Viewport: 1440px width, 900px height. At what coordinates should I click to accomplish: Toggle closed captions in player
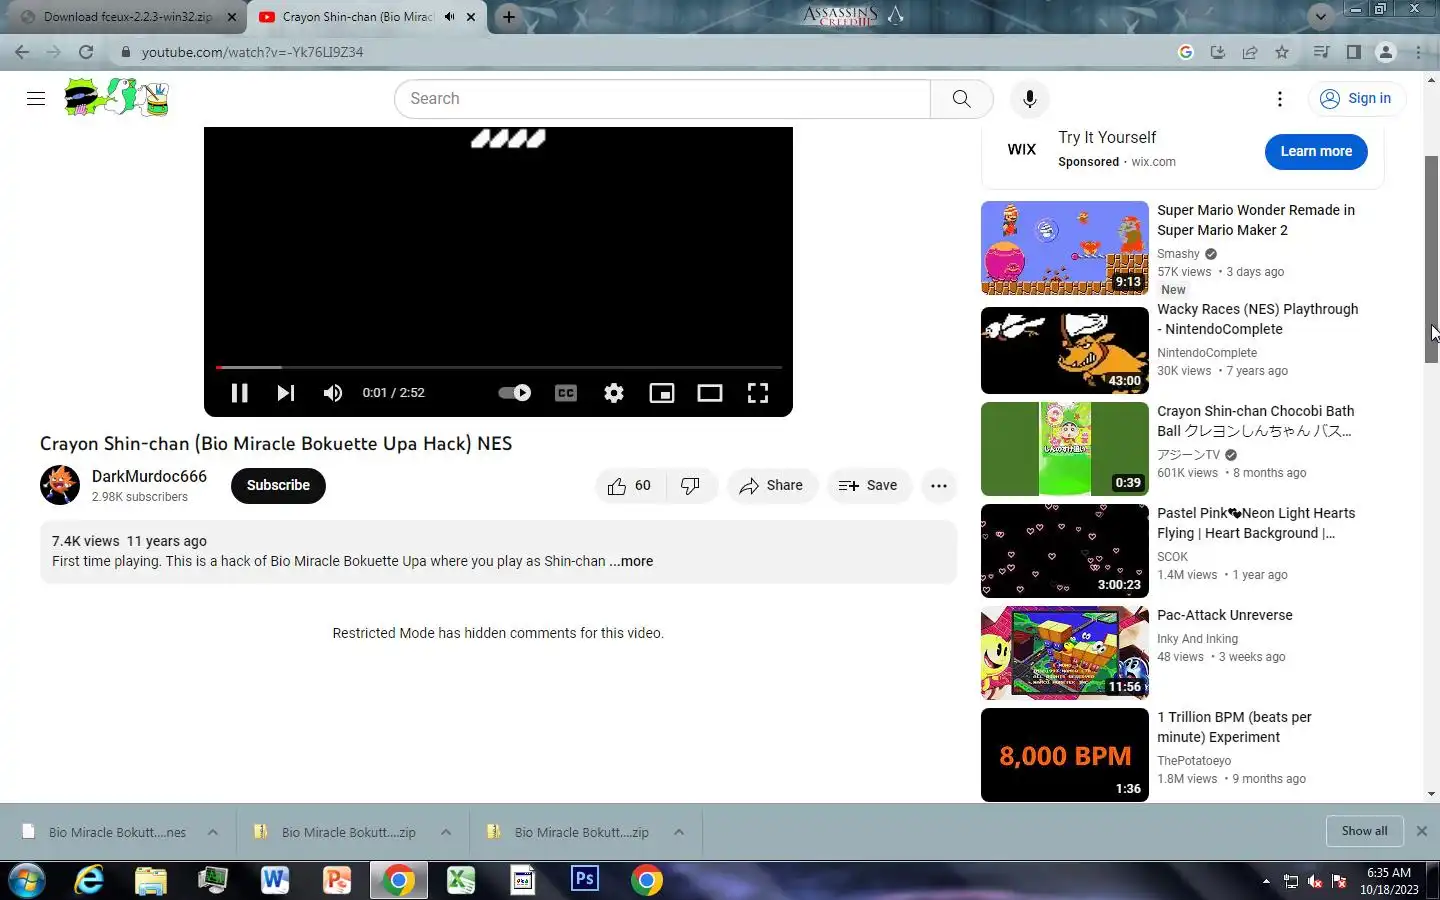click(566, 393)
